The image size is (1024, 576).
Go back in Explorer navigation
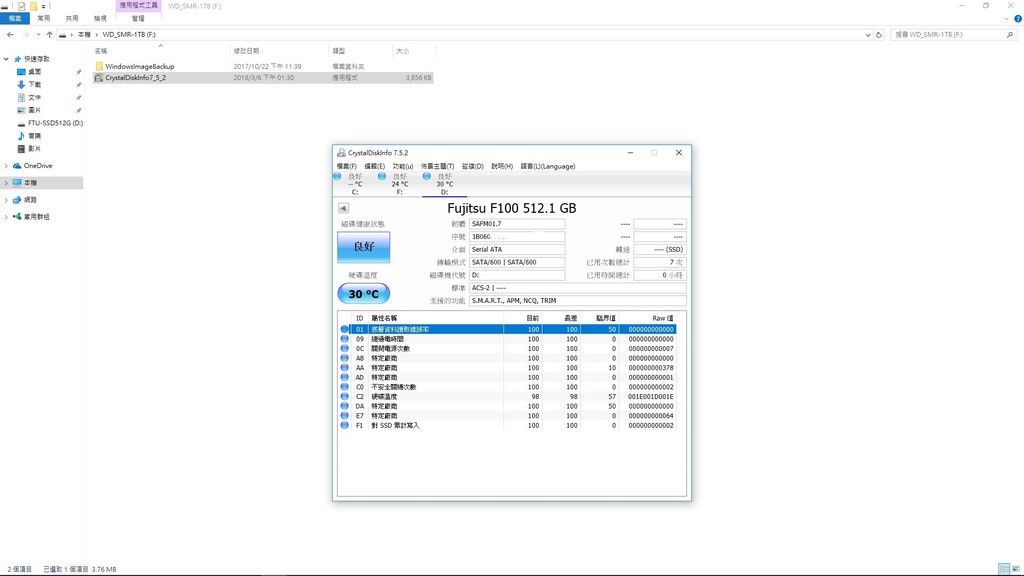pyautogui.click(x=10, y=35)
